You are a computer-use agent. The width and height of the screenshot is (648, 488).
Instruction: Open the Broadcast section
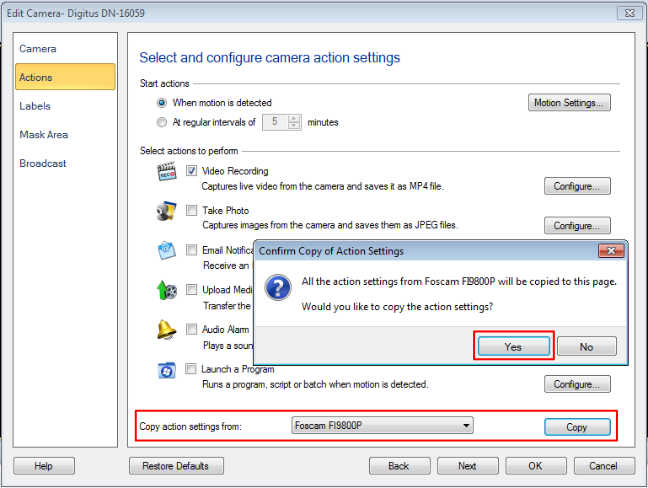coord(43,163)
